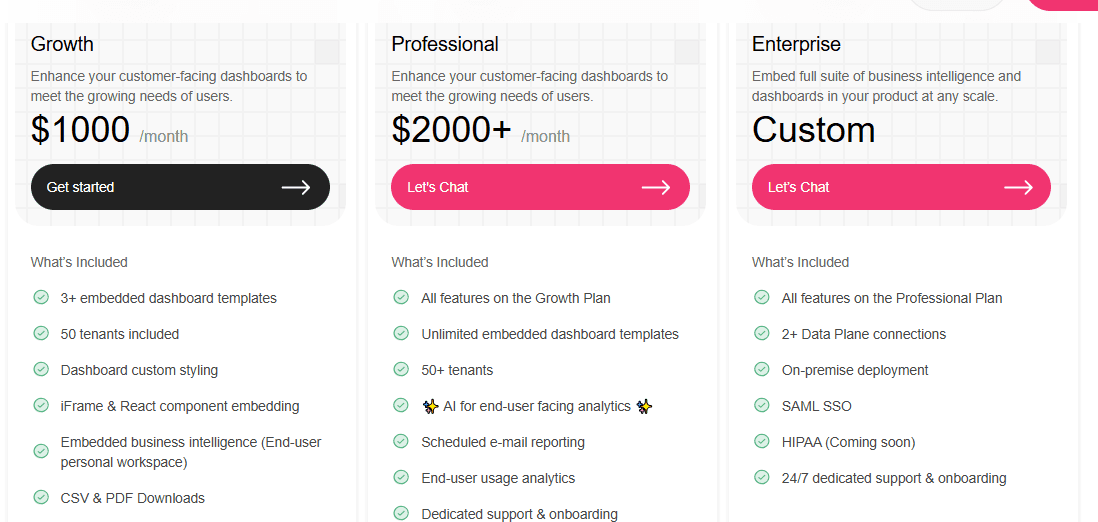Click the checkmark beside 3+ embedded dashboard templates
This screenshot has width=1098, height=522.
41,297
